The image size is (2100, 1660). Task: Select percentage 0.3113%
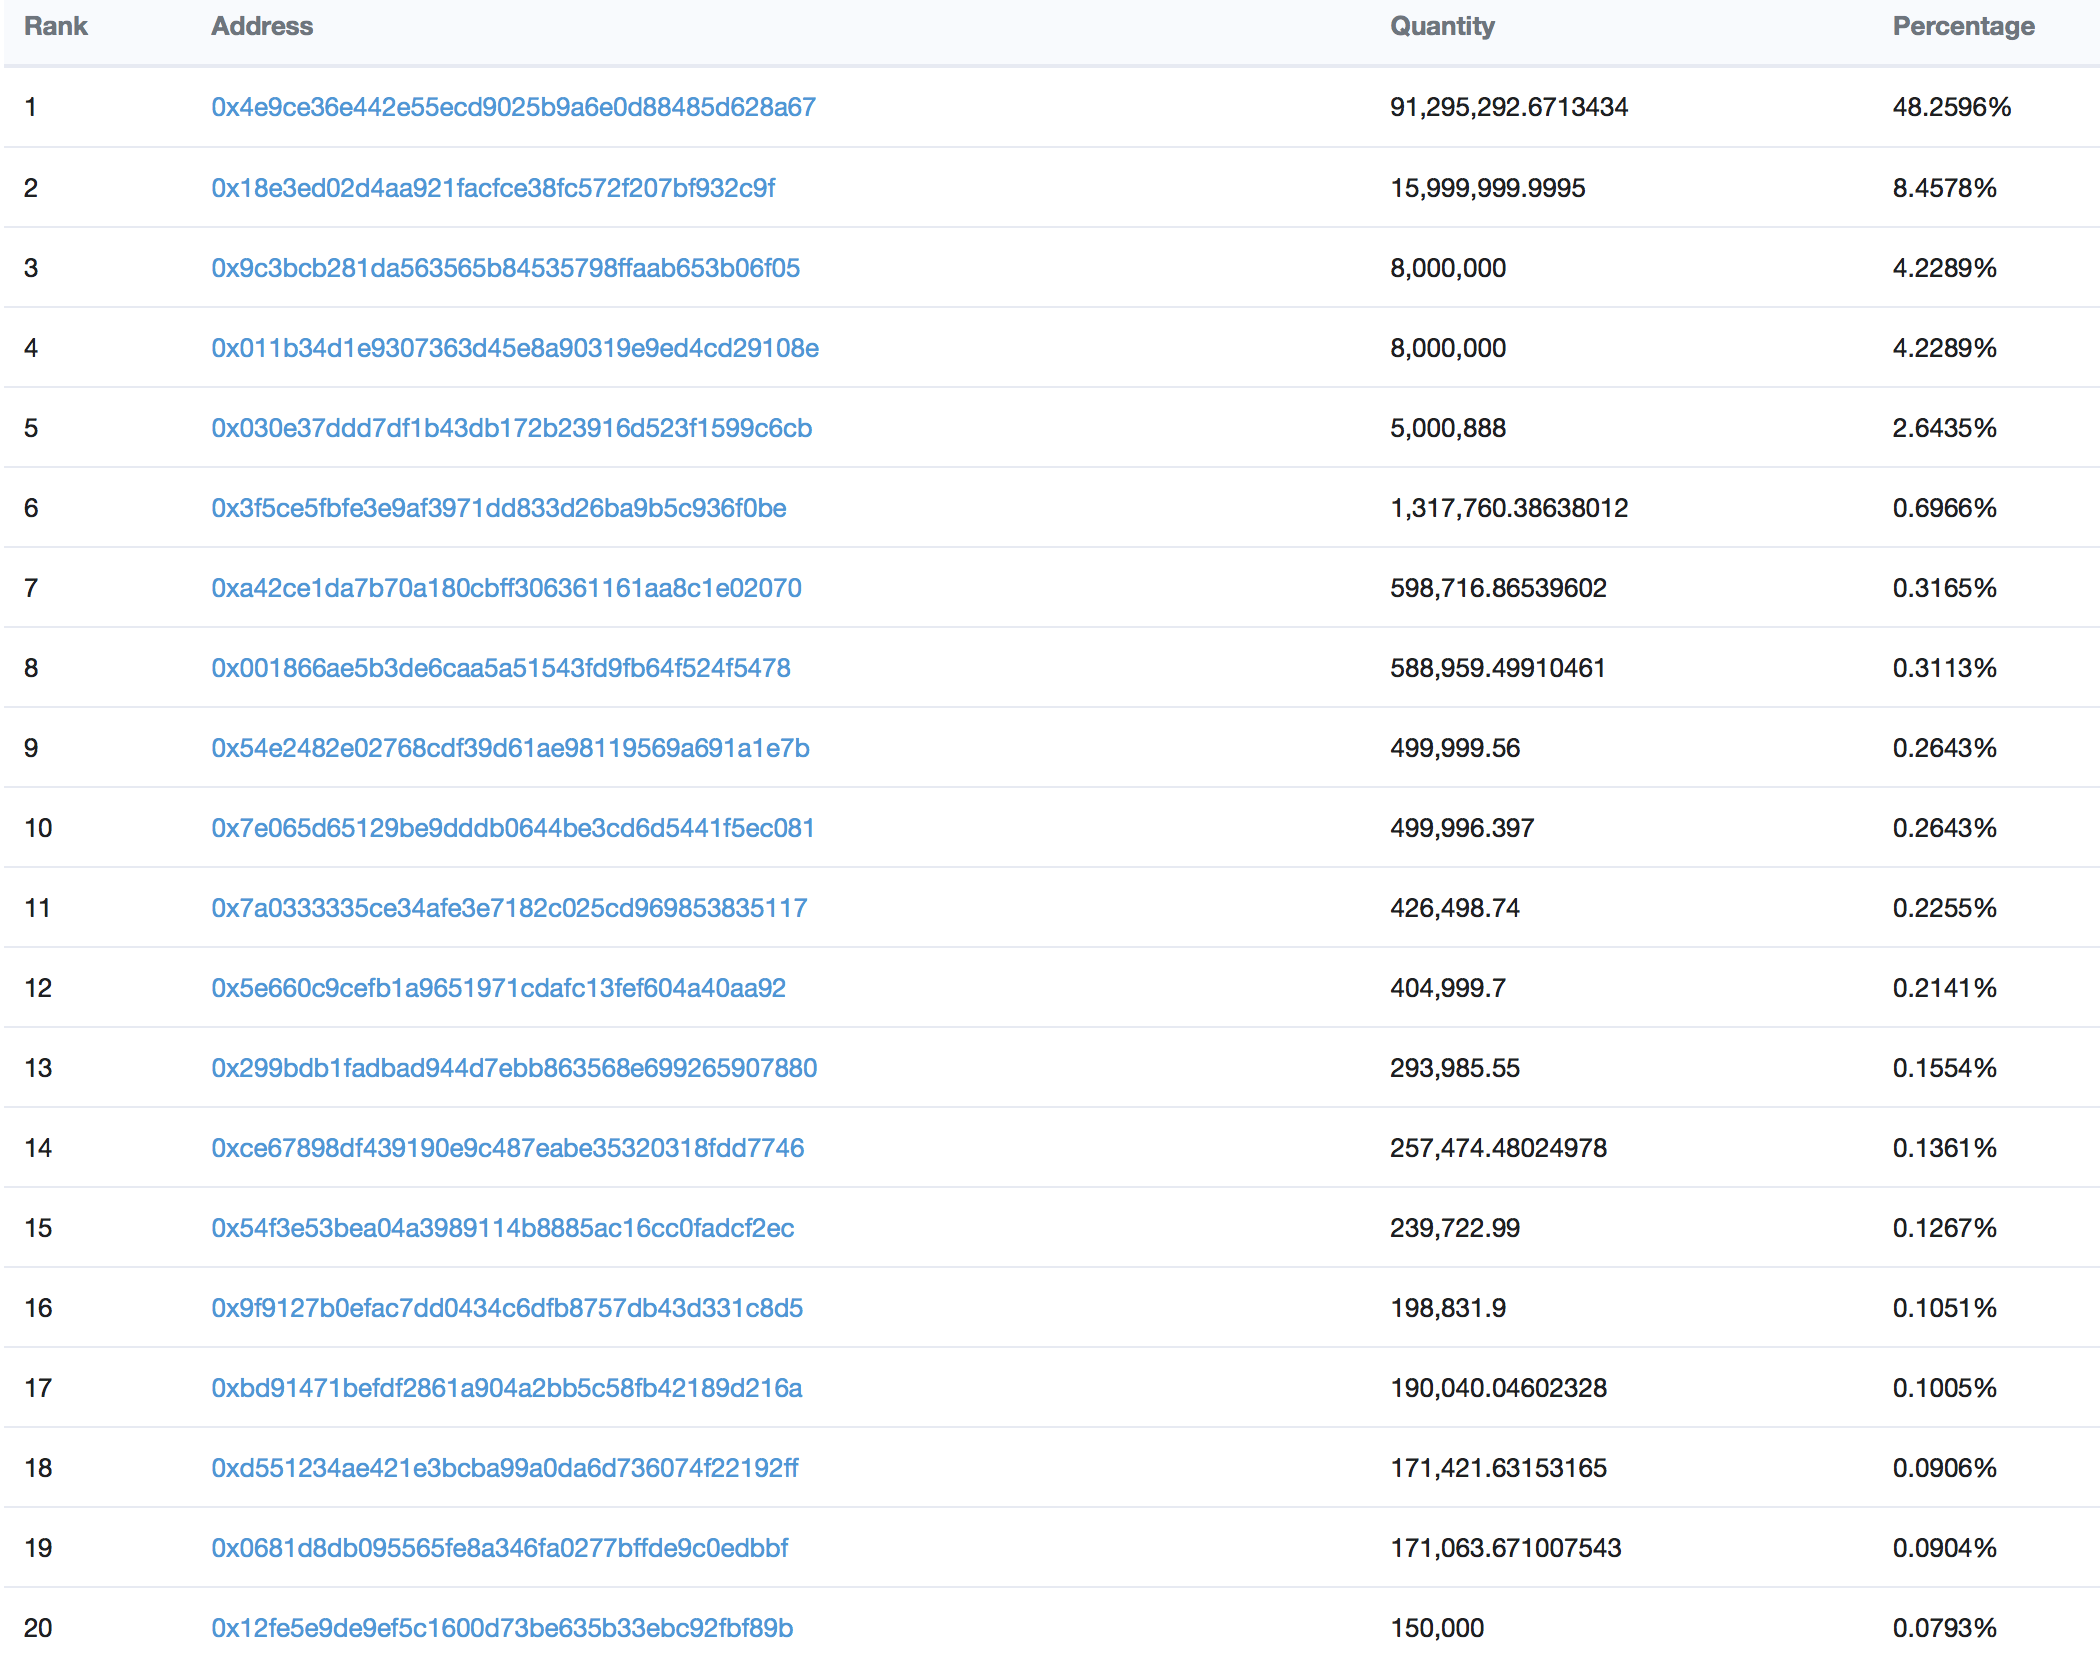click(x=1944, y=668)
